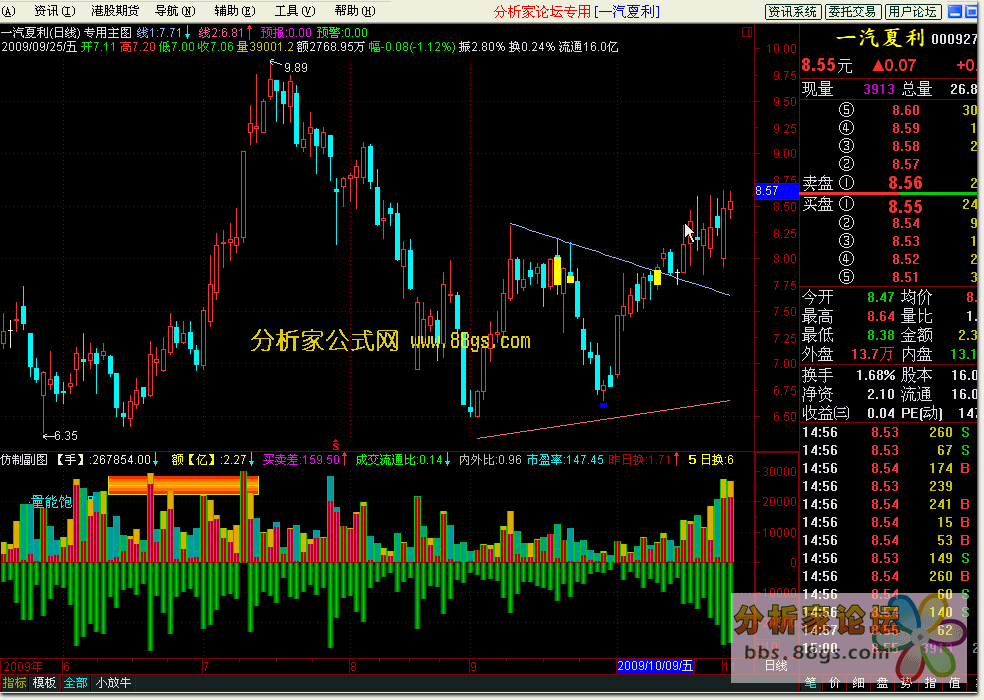The height and width of the screenshot is (700, 984).
Task: Select the 指 tab in quote panel
Action: point(930,682)
